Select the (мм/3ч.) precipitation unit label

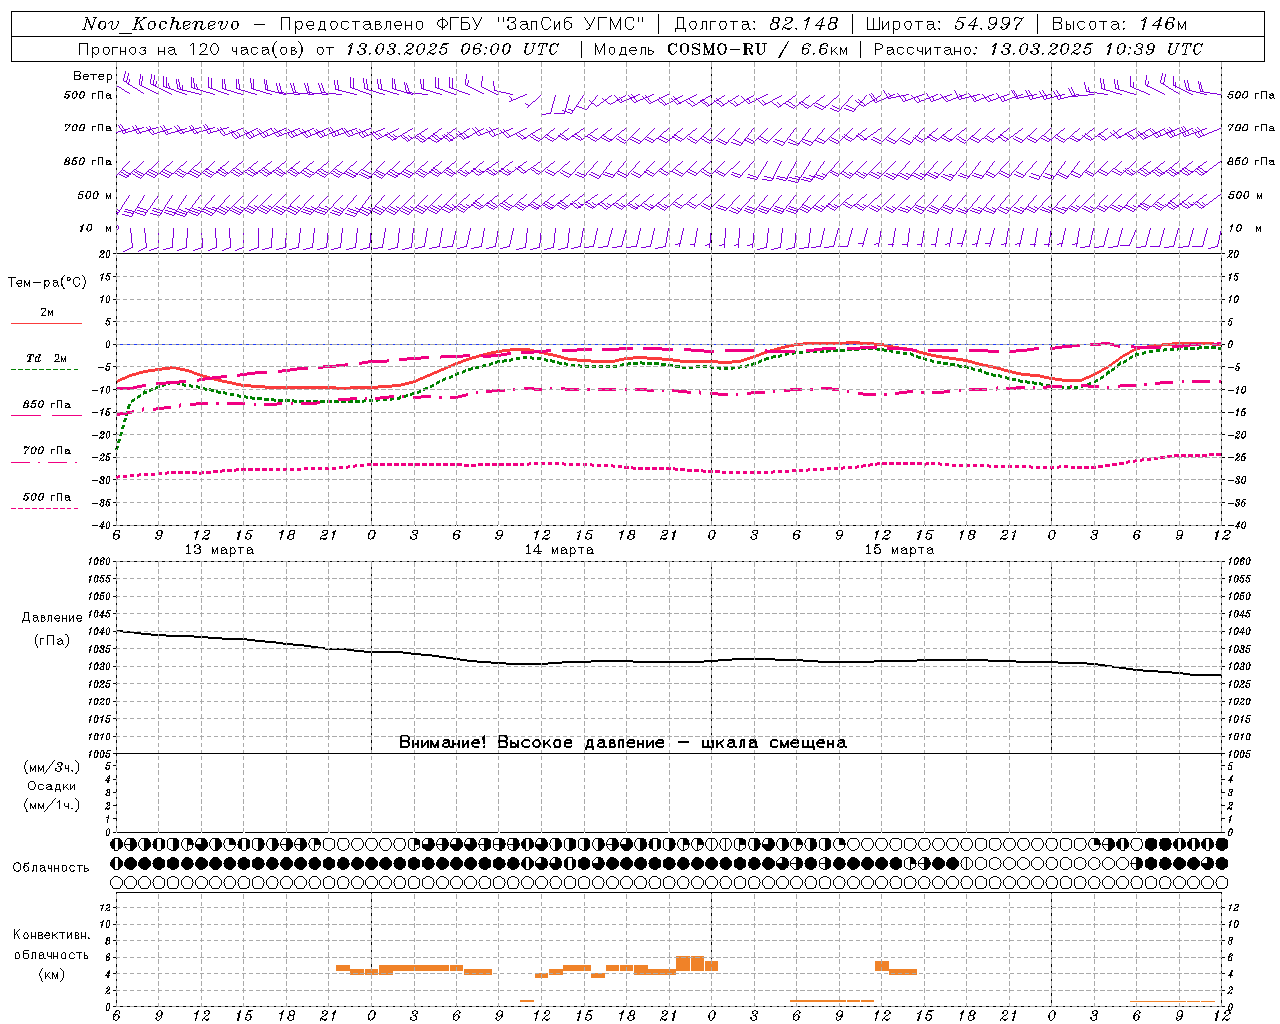[x=52, y=767]
